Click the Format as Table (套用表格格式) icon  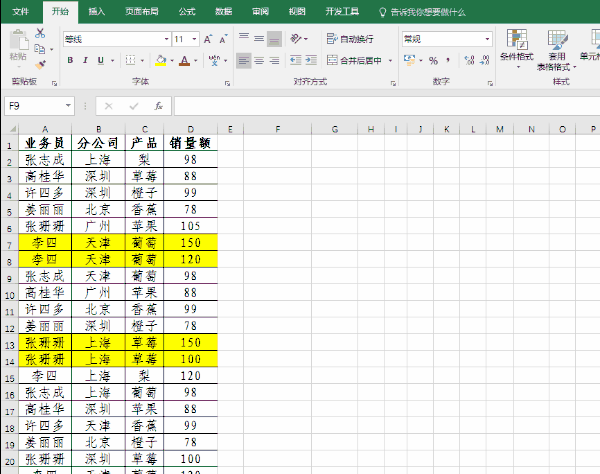(x=558, y=45)
